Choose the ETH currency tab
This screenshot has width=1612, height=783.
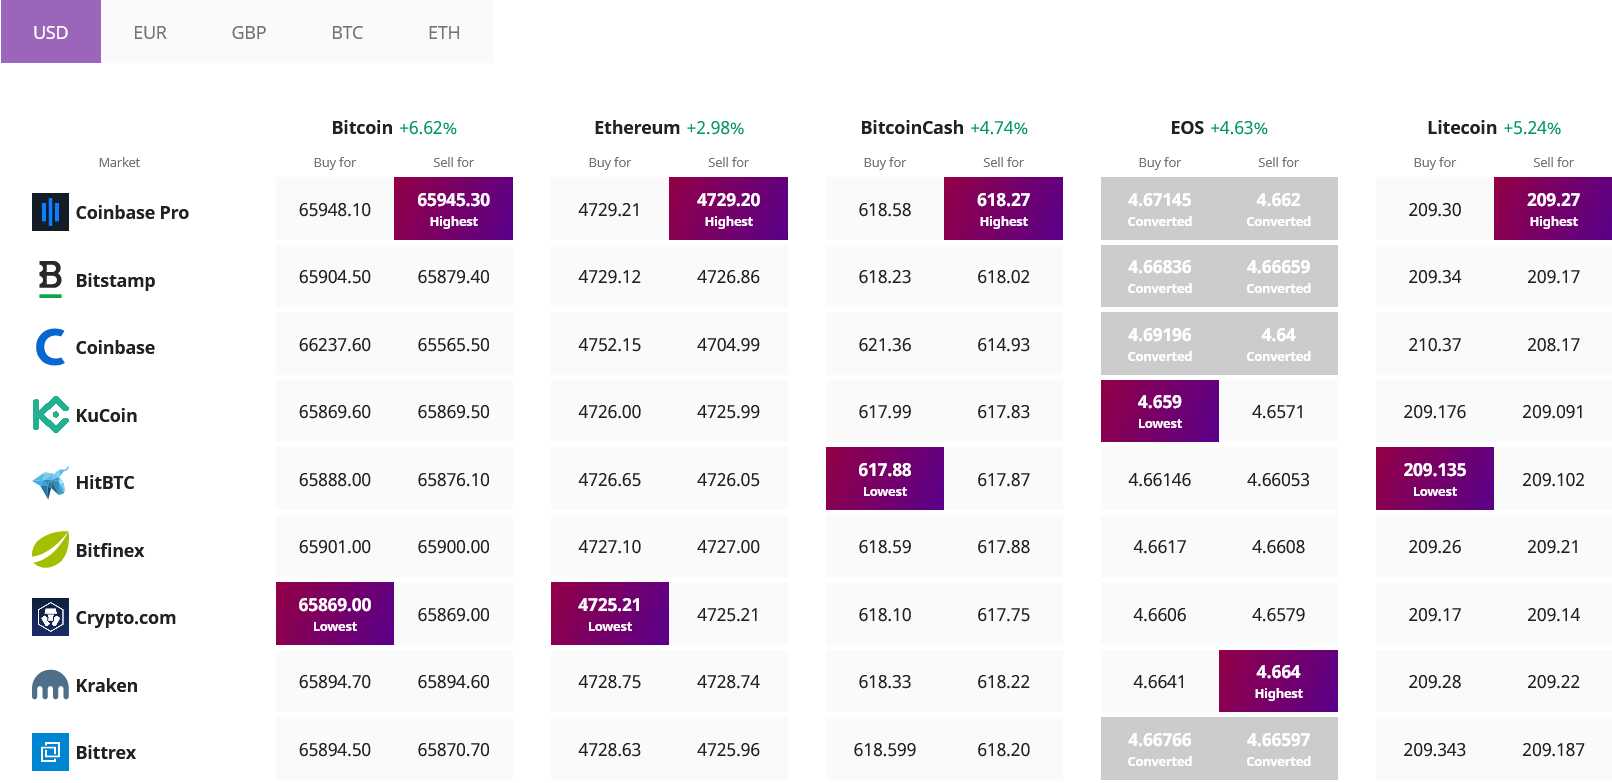click(x=444, y=32)
